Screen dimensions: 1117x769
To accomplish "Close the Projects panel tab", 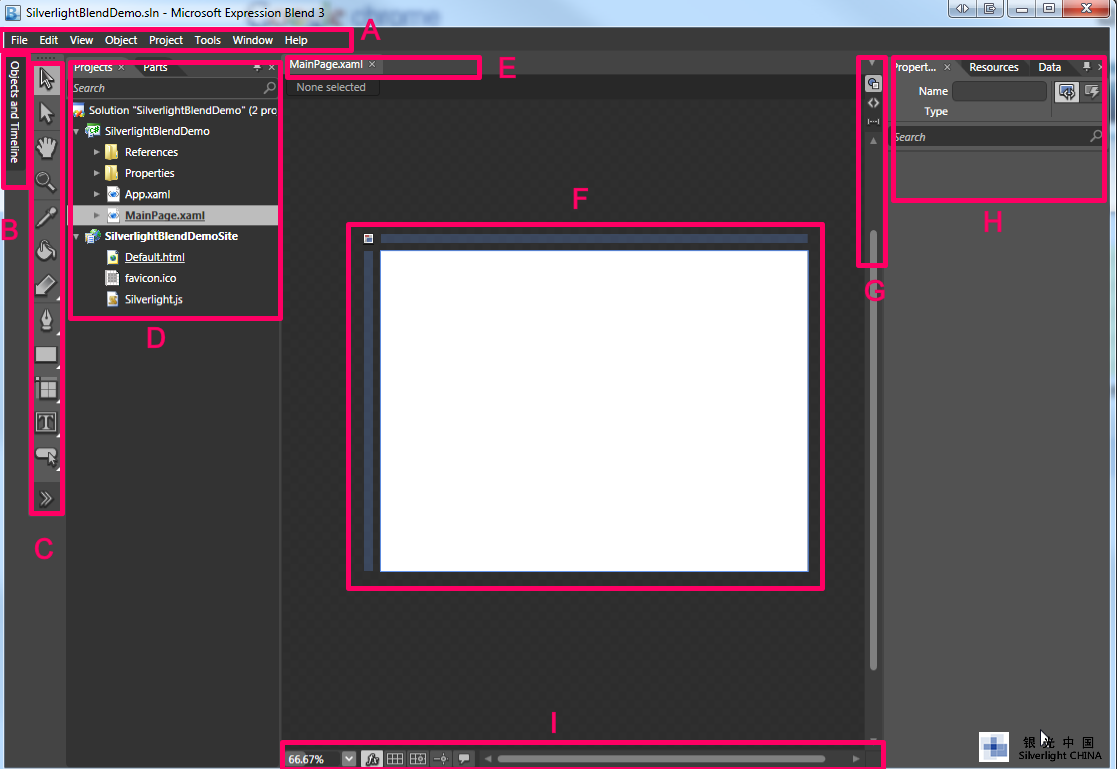I will (121, 67).
